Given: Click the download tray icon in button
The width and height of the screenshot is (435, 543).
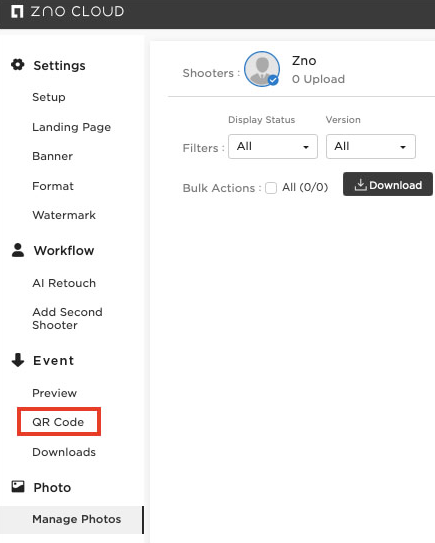Looking at the screenshot, I should click(x=361, y=185).
